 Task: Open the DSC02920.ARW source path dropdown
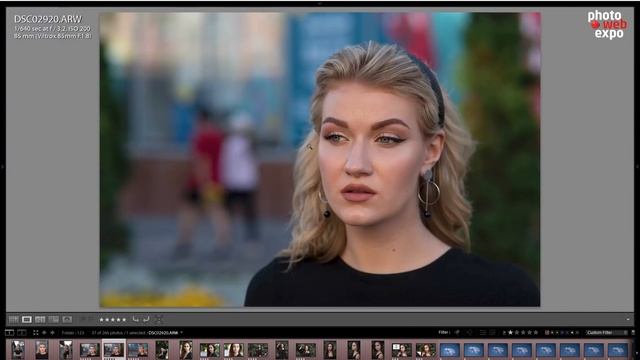tap(165, 333)
